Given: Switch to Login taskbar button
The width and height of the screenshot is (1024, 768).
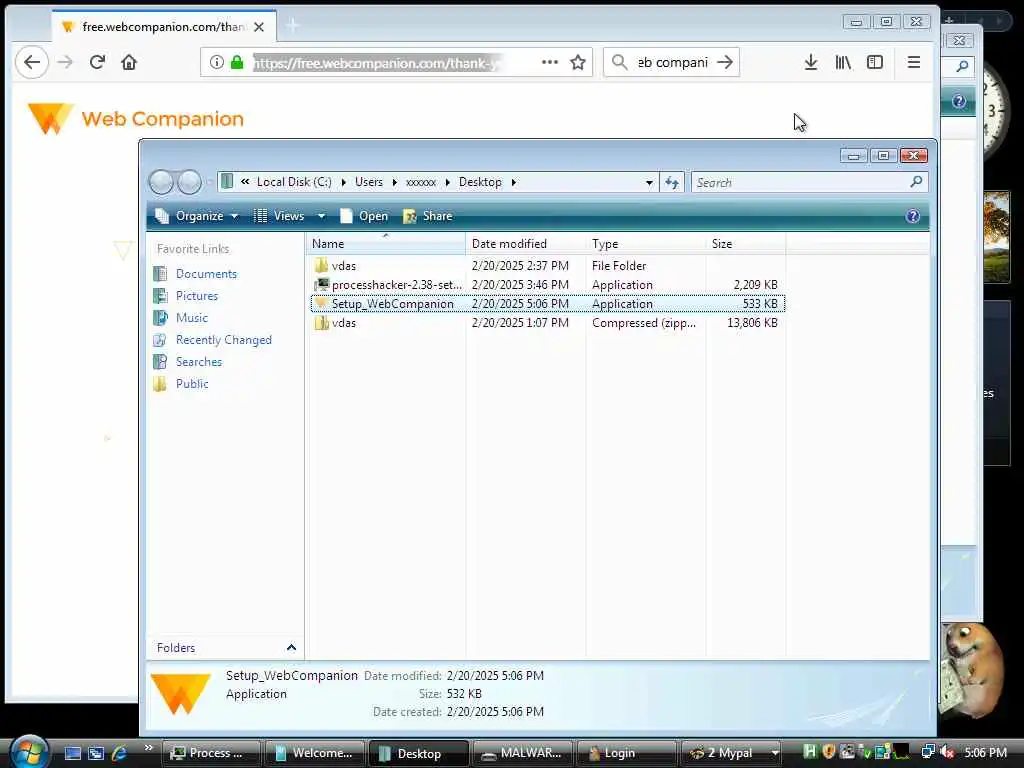Looking at the screenshot, I should click(x=626, y=753).
